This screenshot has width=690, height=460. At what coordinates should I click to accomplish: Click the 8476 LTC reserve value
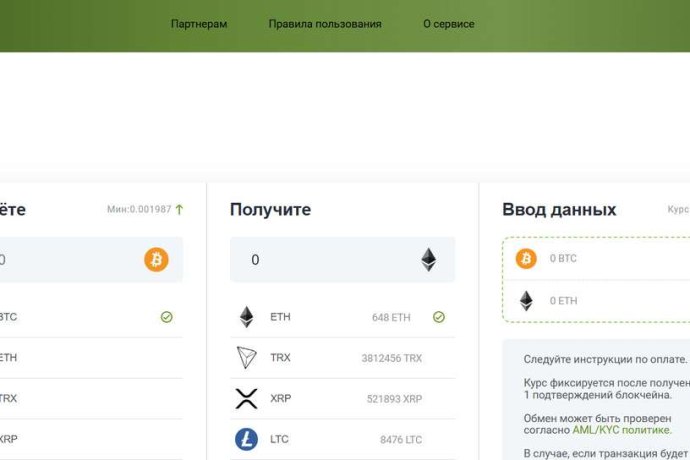pyautogui.click(x=401, y=439)
